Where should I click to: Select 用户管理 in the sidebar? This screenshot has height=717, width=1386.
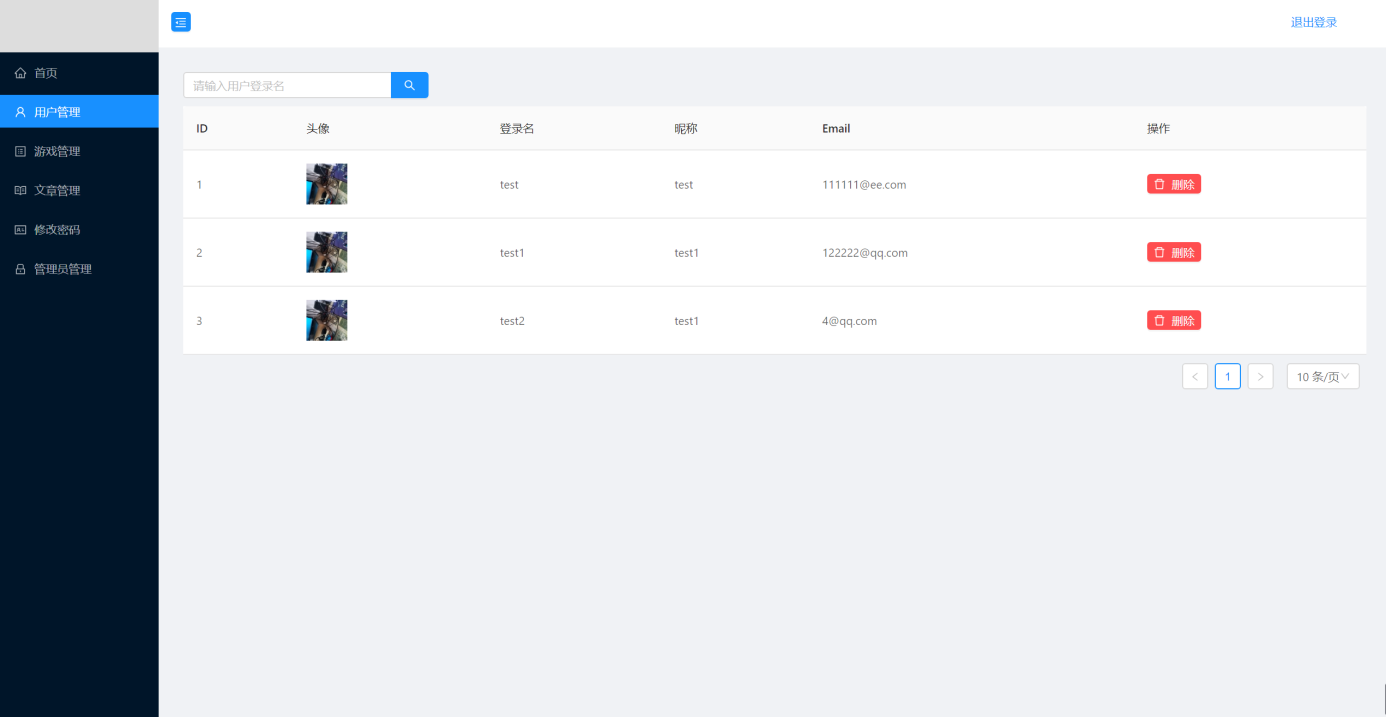click(x=79, y=112)
